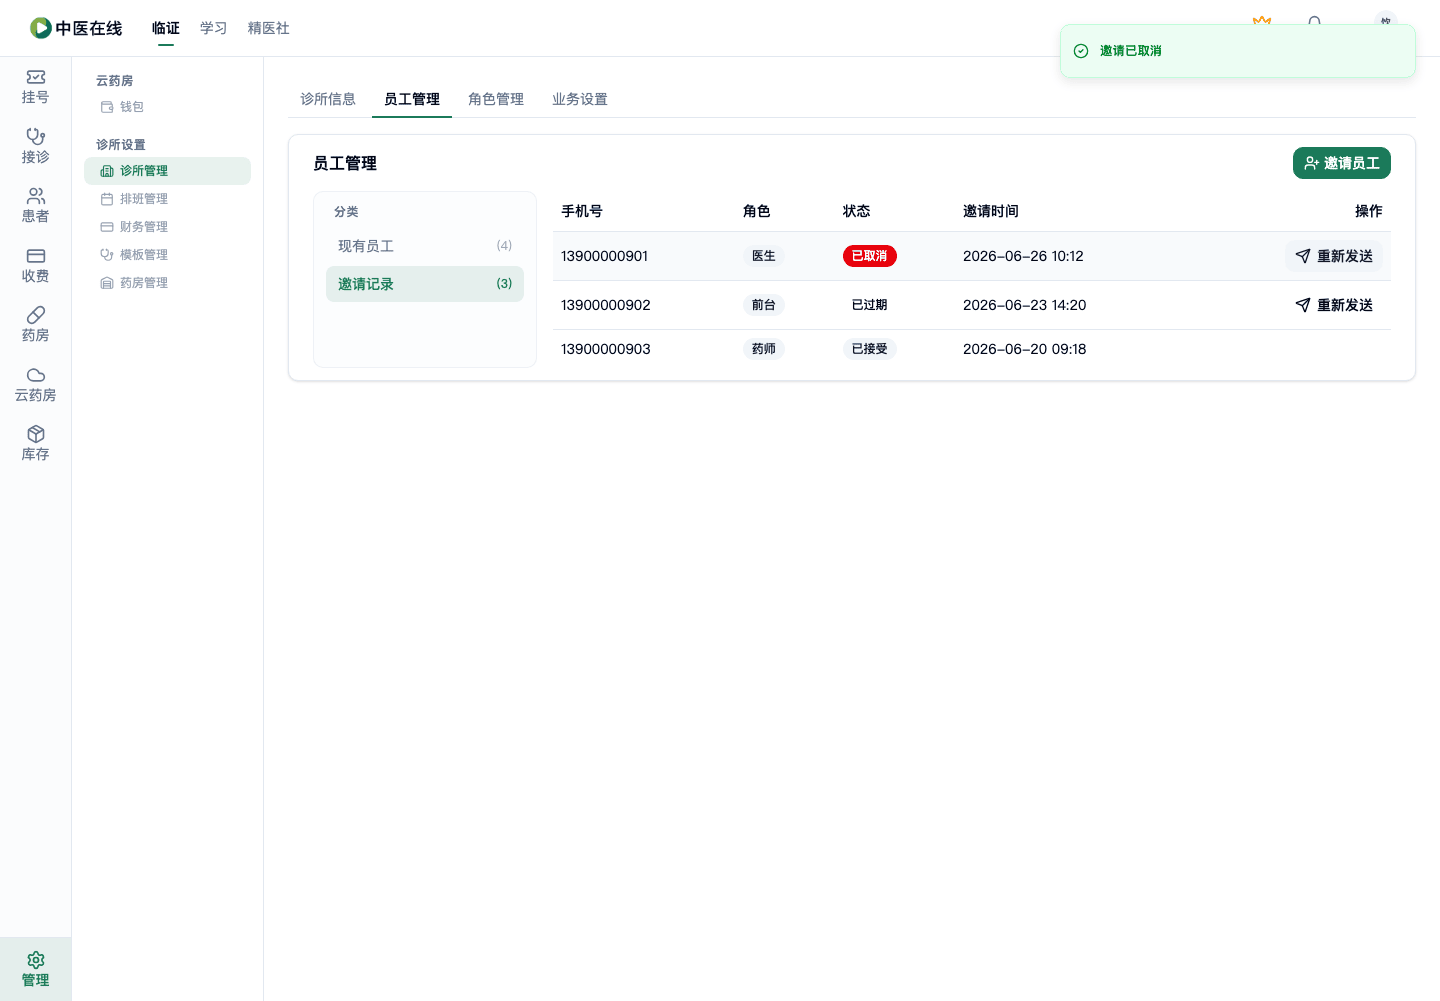Switch to the 临证 top navigation
Image resolution: width=1440 pixels, height=1001 pixels.
tap(166, 28)
